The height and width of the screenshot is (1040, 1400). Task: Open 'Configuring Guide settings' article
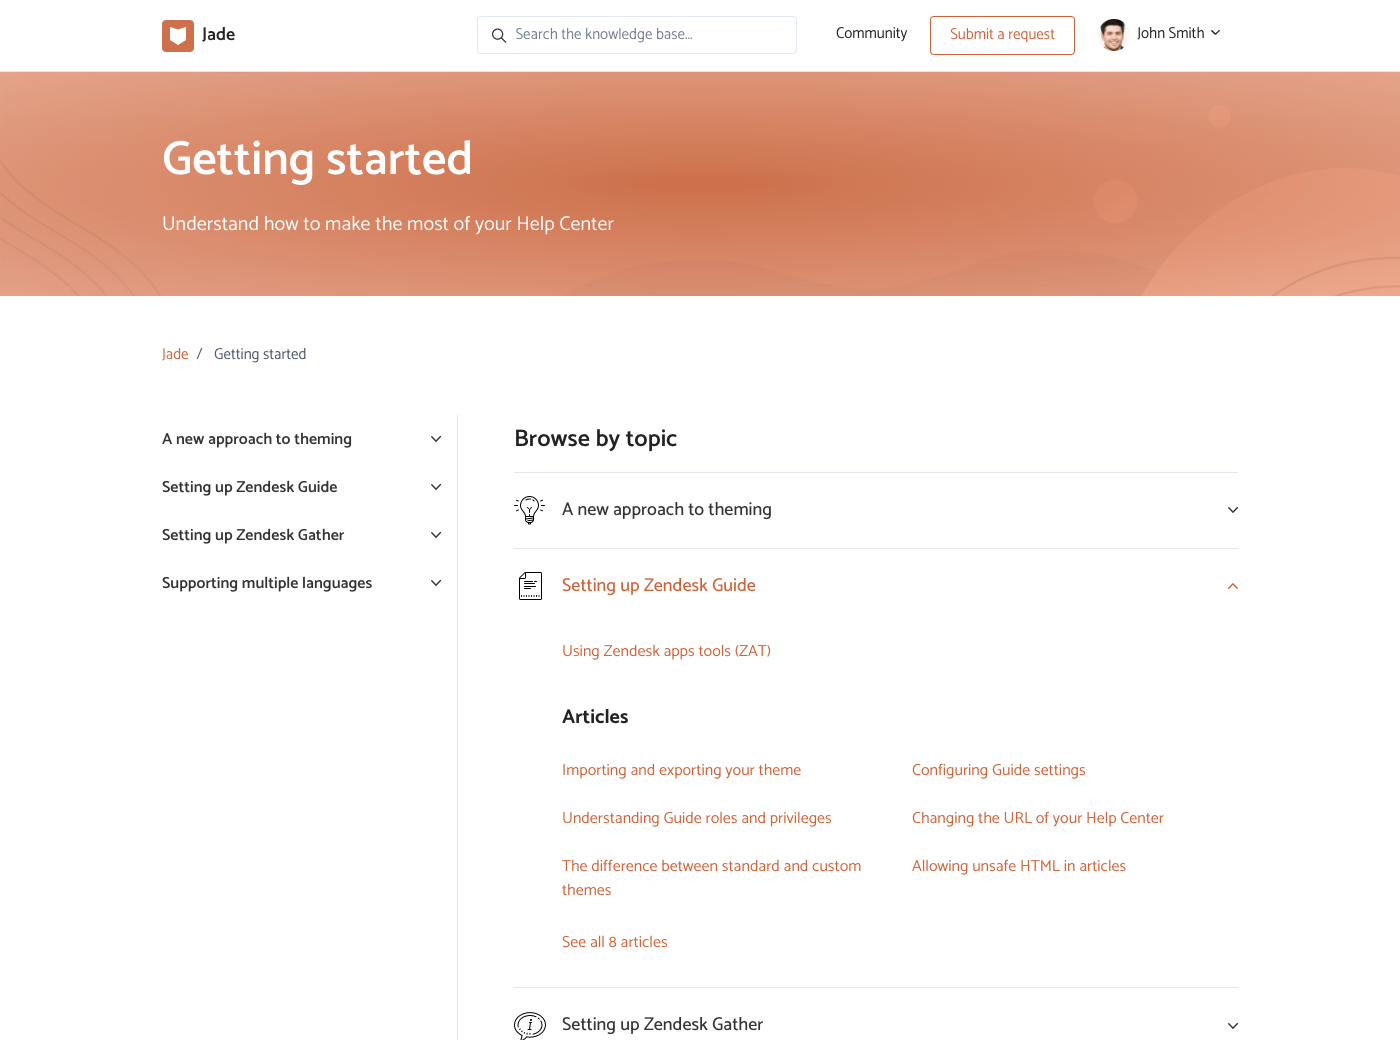click(x=998, y=770)
